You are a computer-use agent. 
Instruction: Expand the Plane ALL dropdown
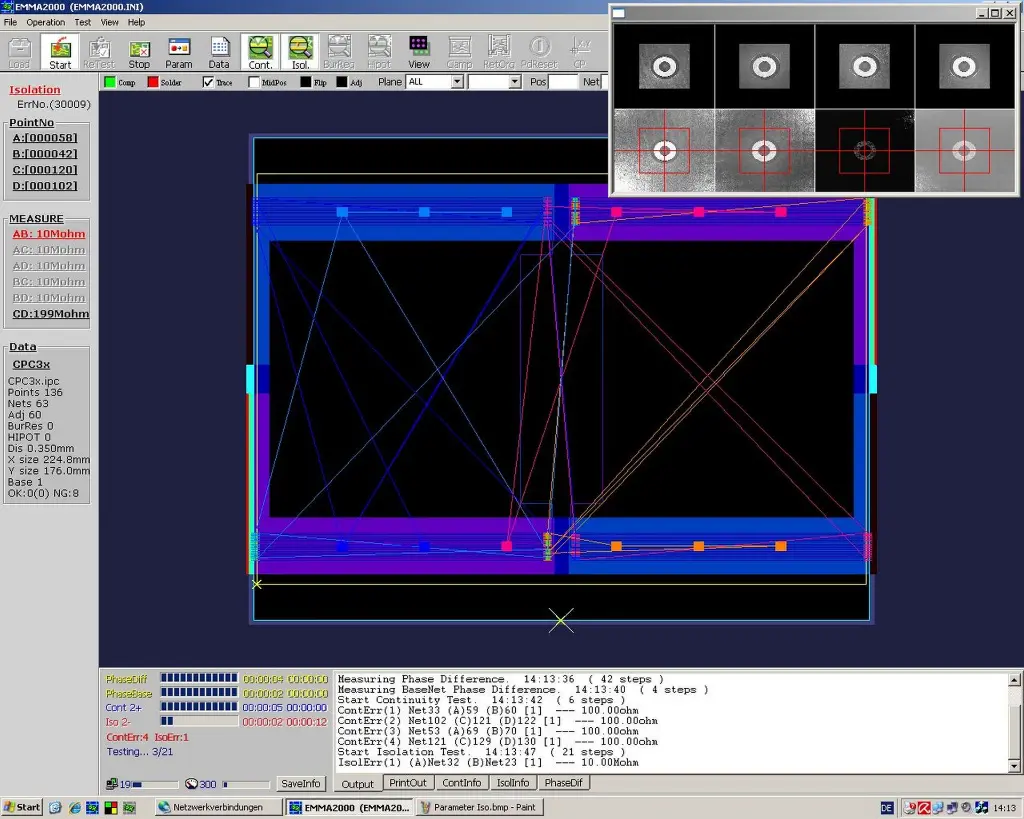pos(457,82)
